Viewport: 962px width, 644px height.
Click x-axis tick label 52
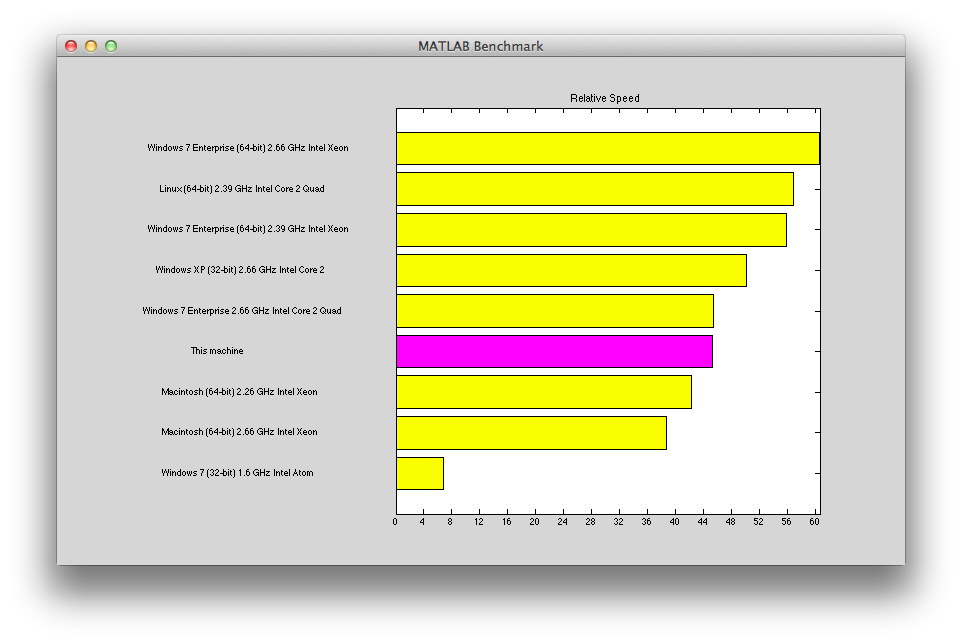759,522
